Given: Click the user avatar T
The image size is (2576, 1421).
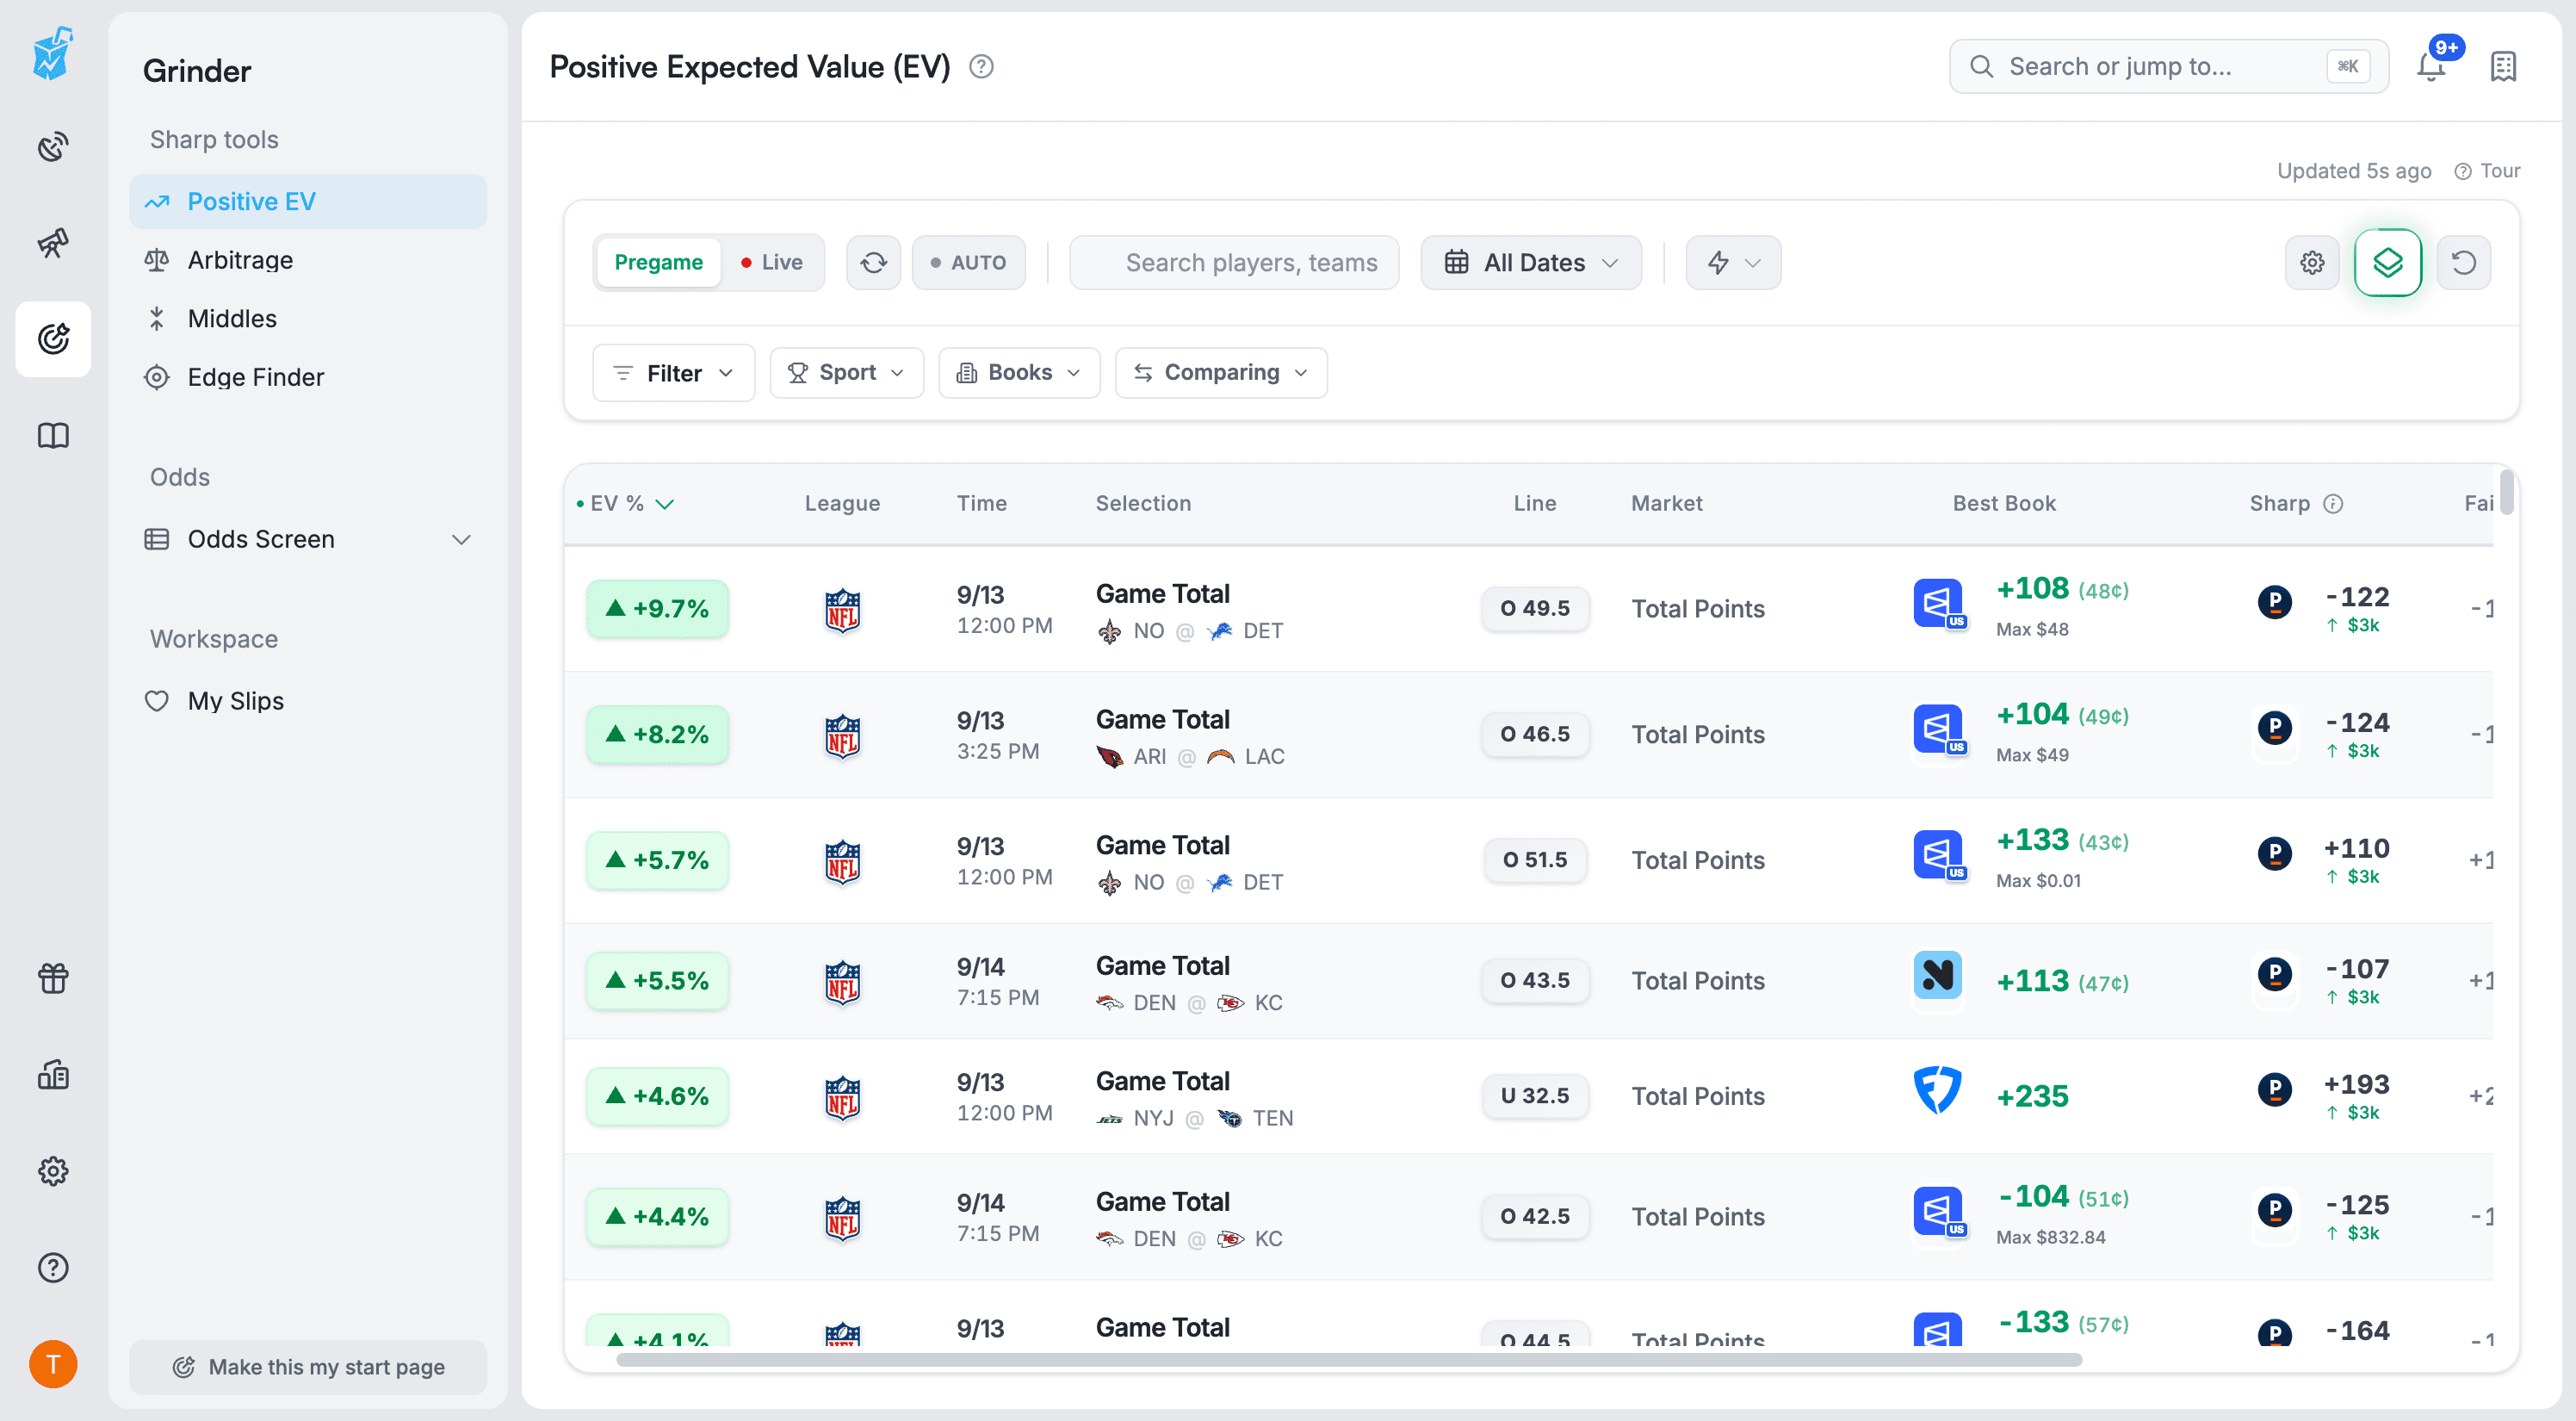Looking at the screenshot, I should tap(53, 1364).
